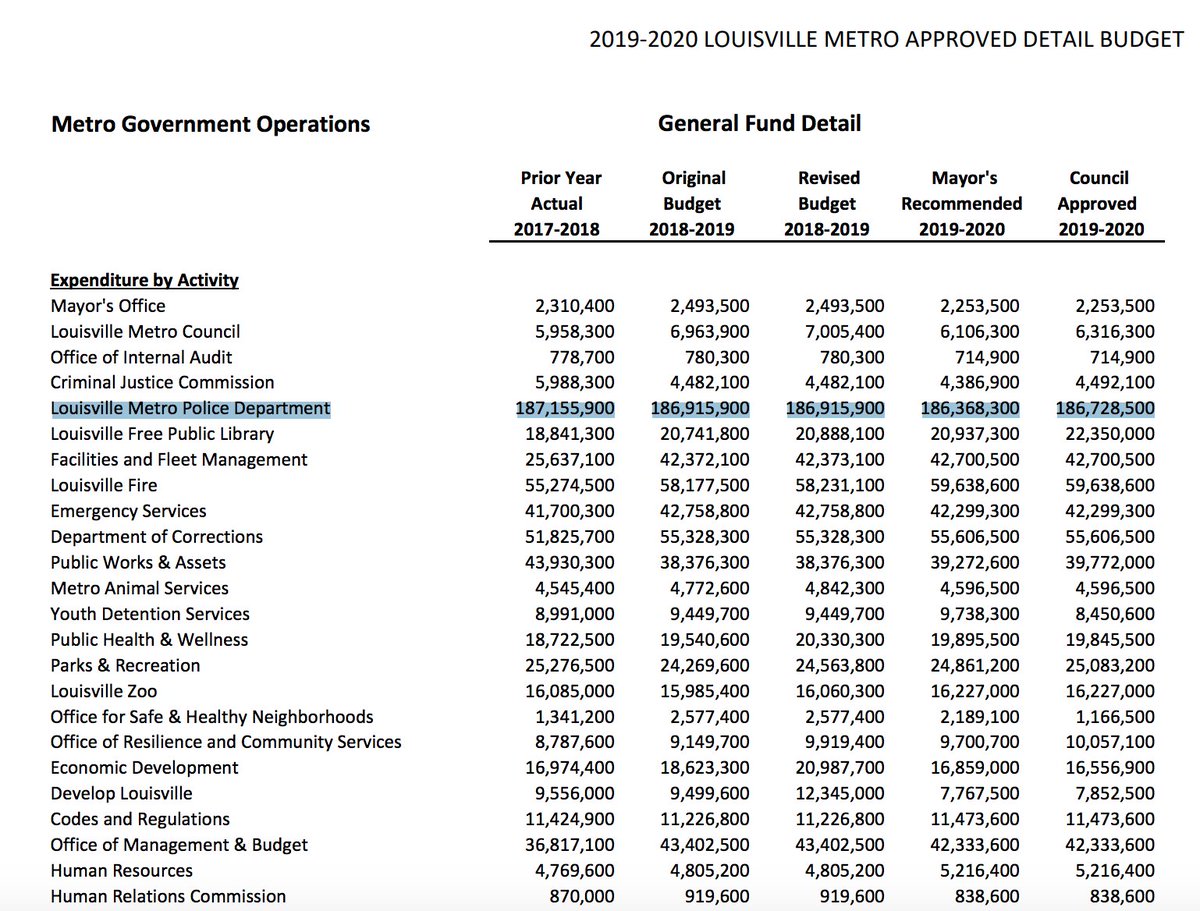Image resolution: width=1200 pixels, height=911 pixels.
Task: Click the 'Youth Detention Services' row label
Action: (150, 614)
